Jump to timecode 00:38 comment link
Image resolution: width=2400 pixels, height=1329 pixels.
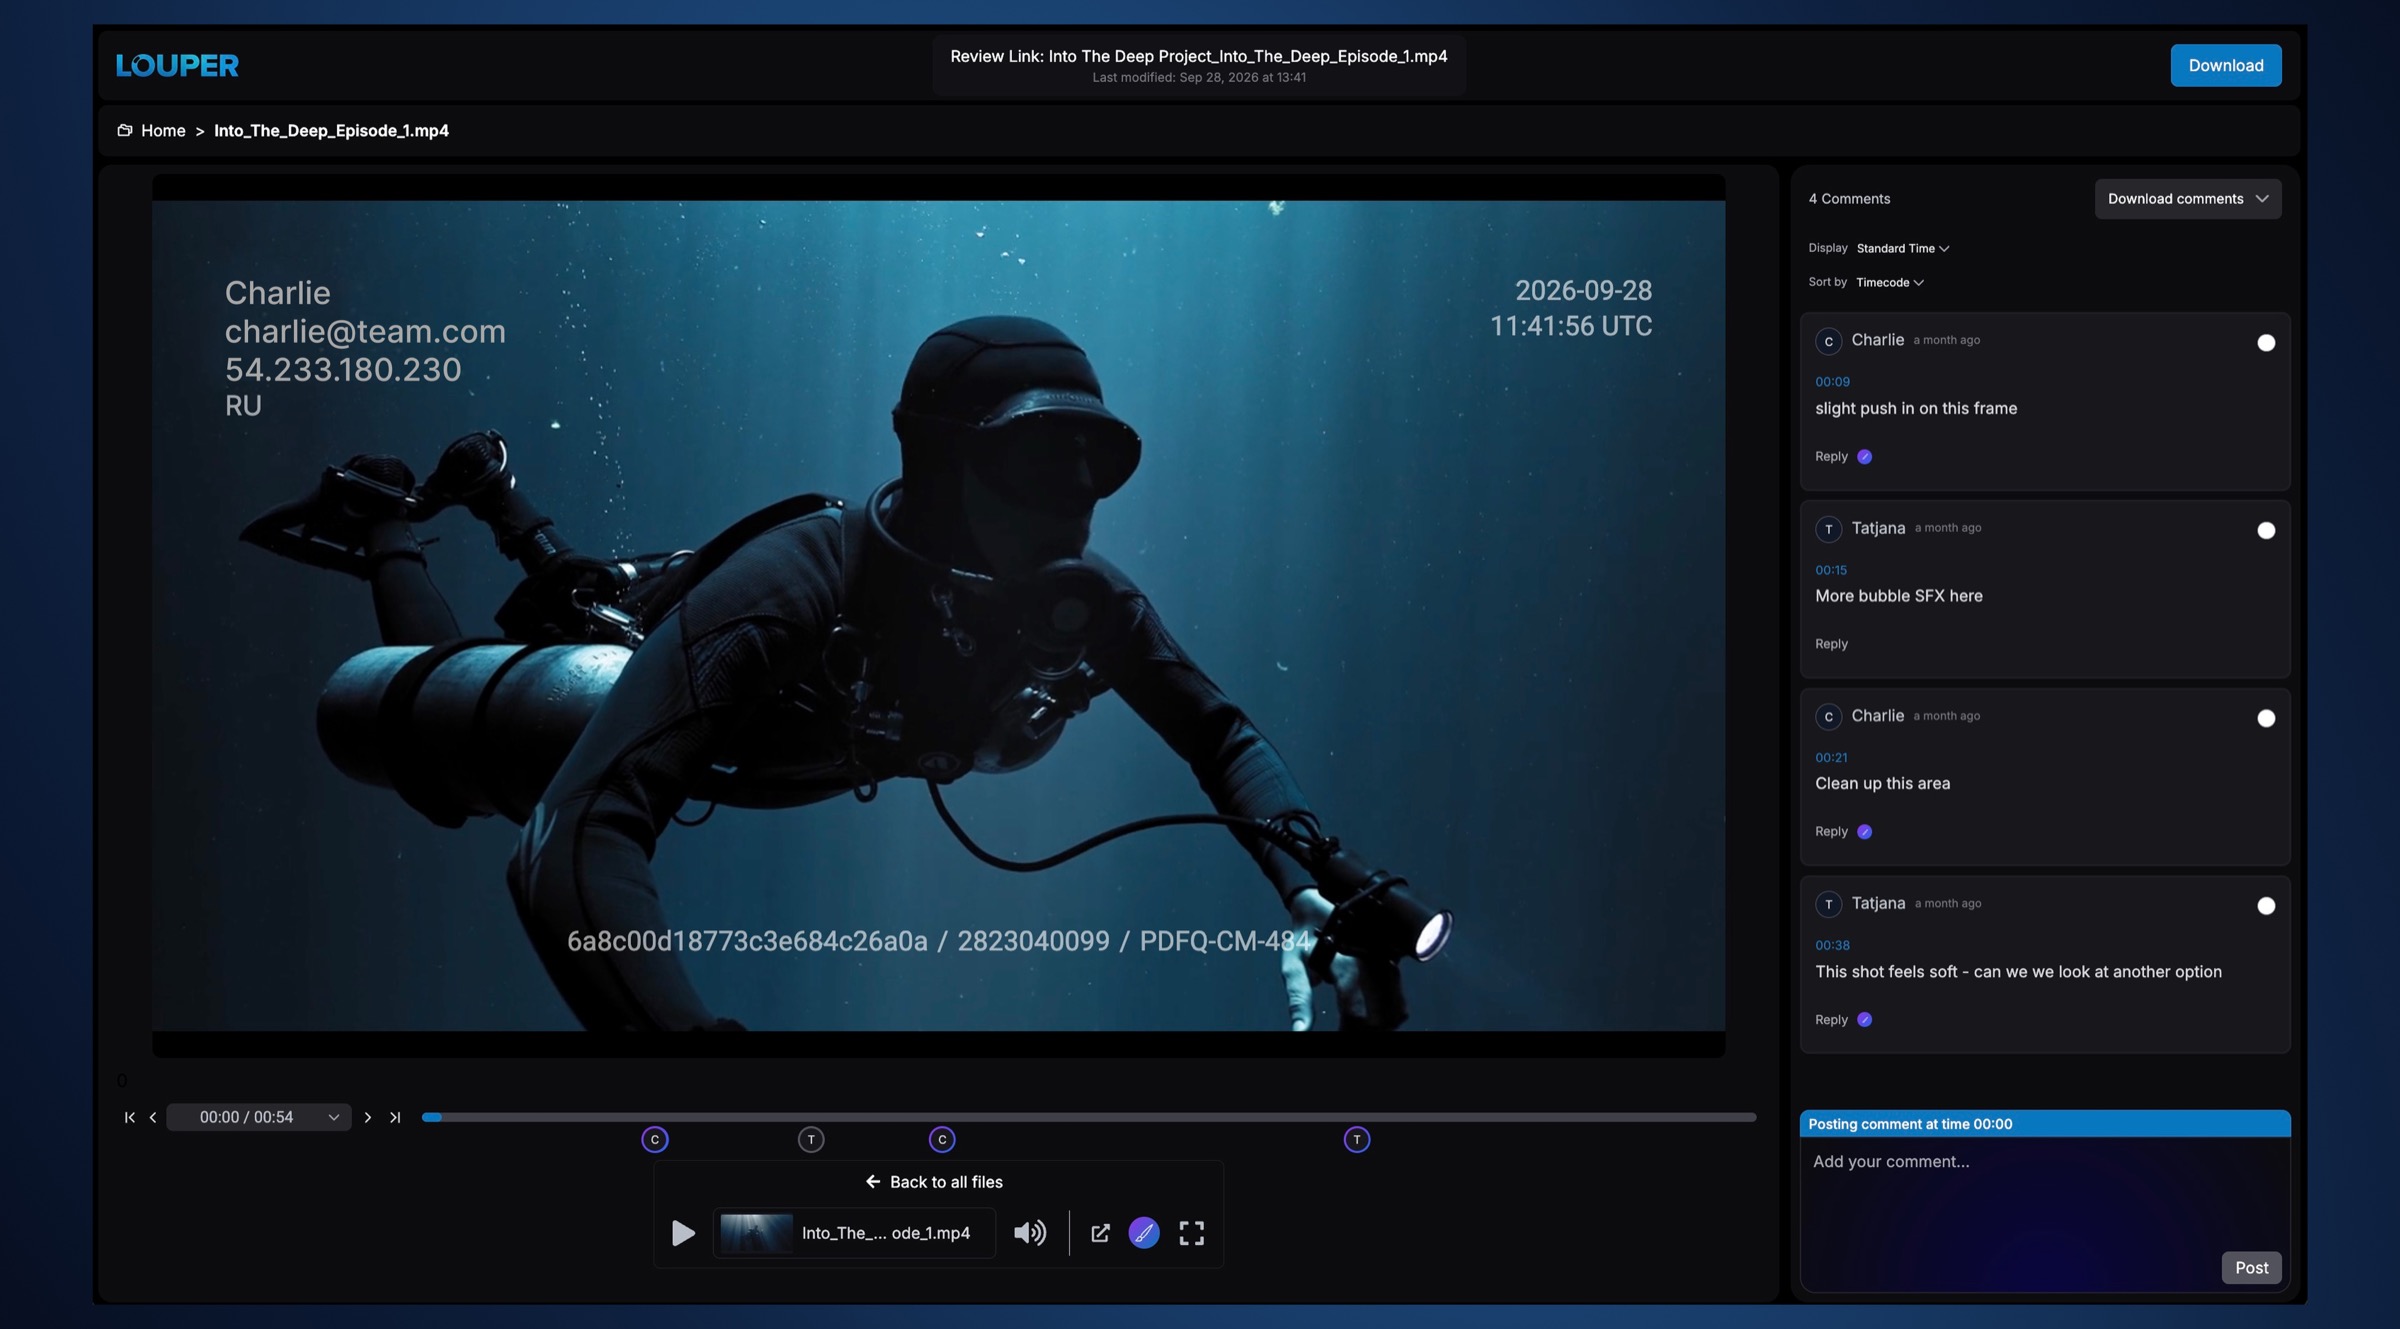pos(1832,946)
